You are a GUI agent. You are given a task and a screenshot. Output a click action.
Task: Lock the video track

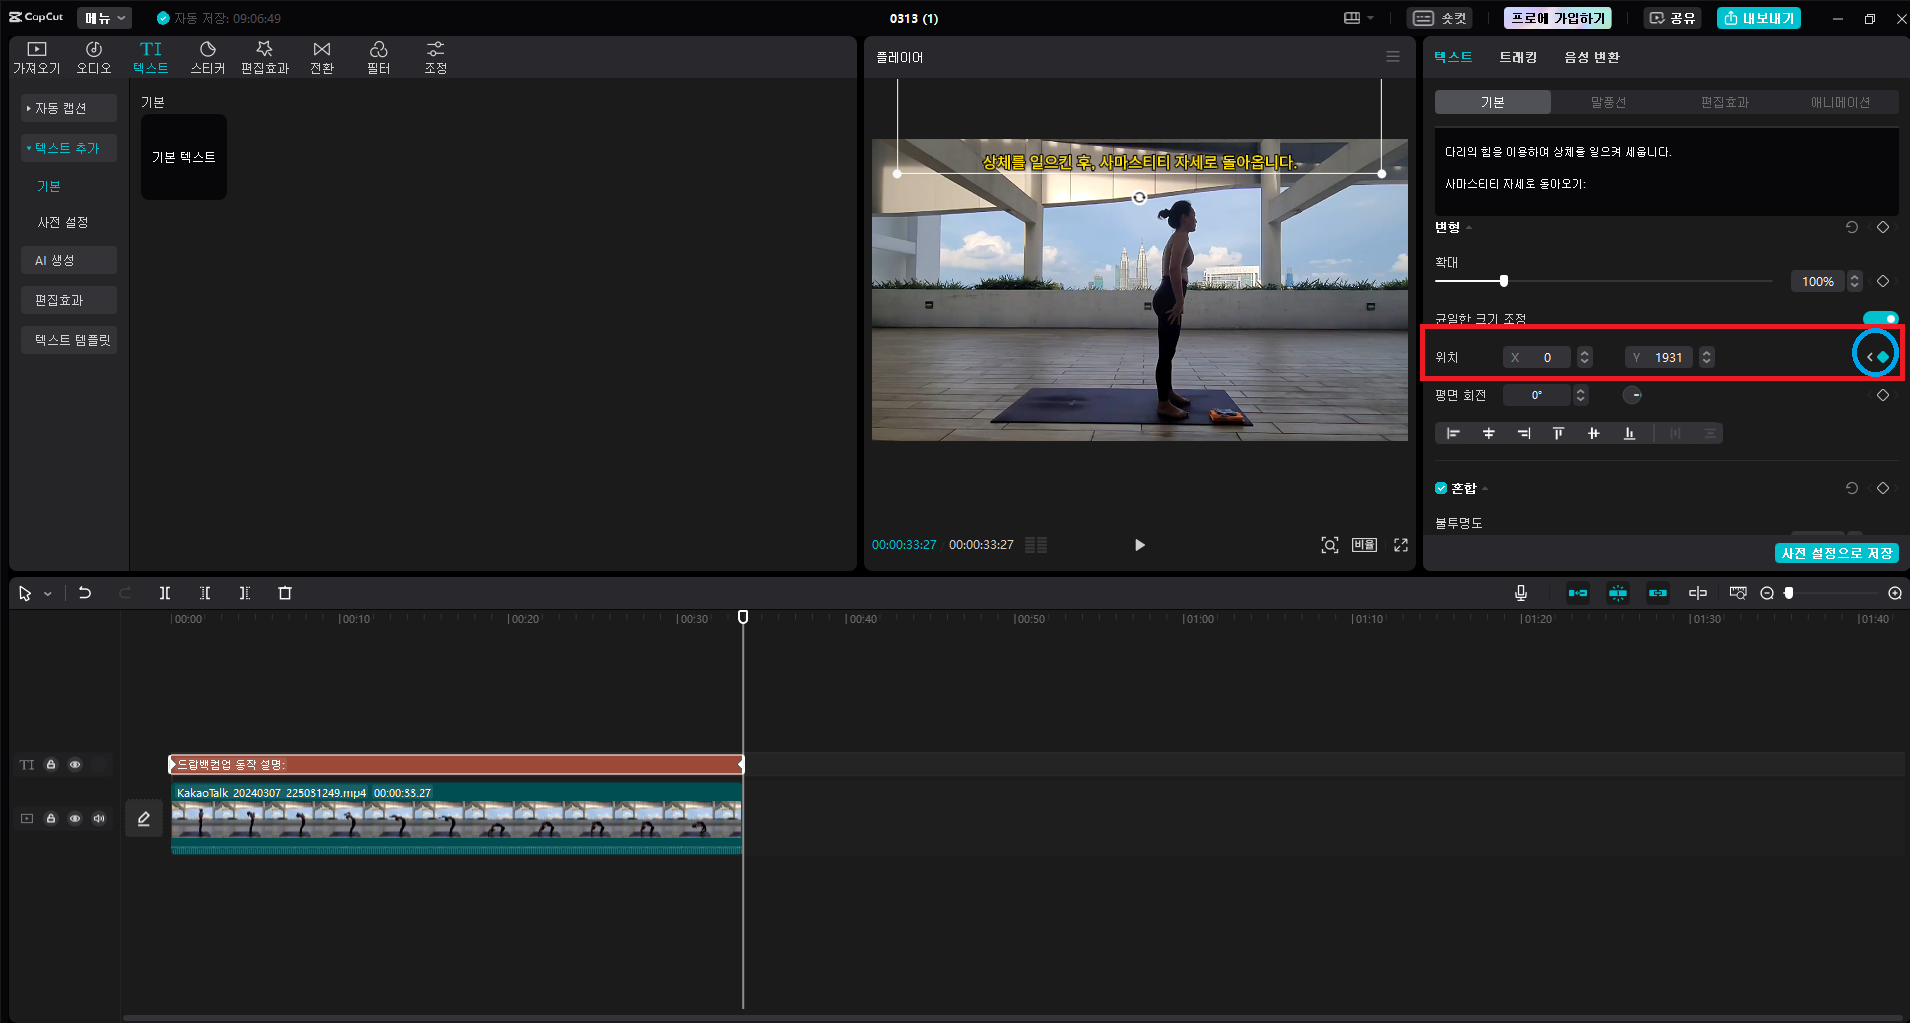pos(51,818)
